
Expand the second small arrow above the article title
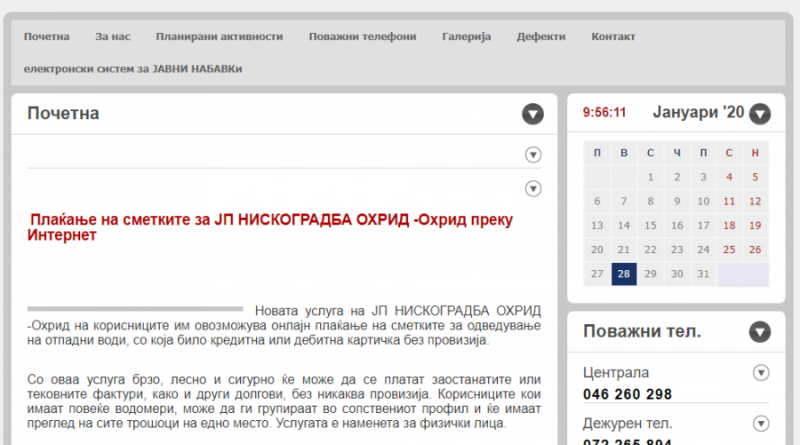[533, 188]
